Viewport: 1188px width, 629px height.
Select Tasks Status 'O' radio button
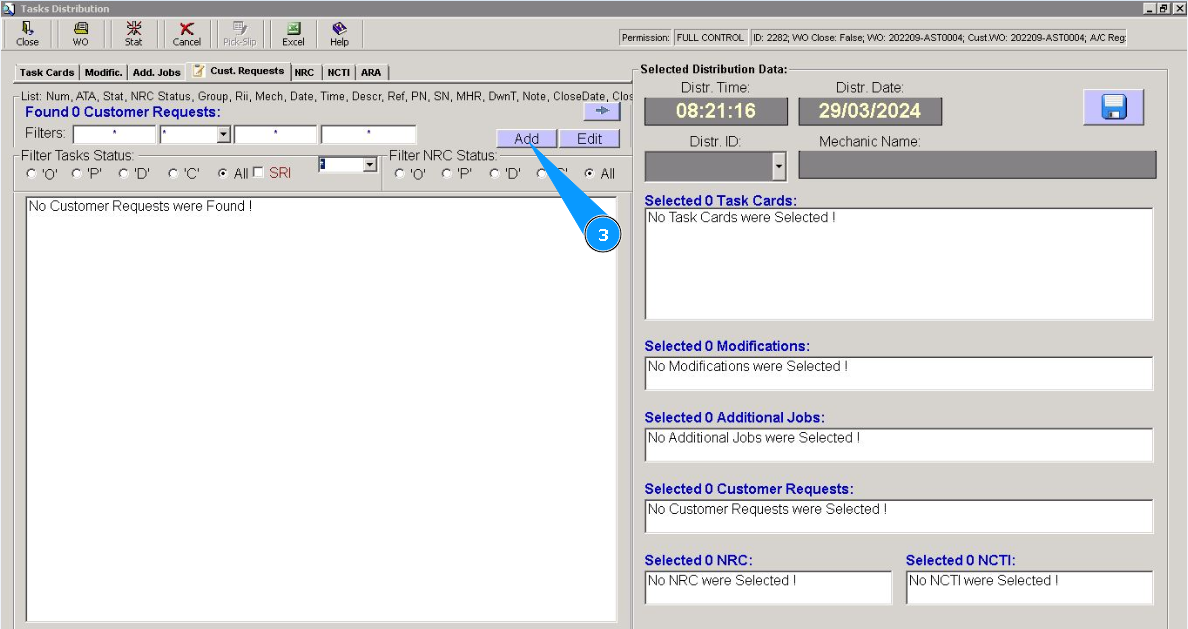tap(32, 174)
